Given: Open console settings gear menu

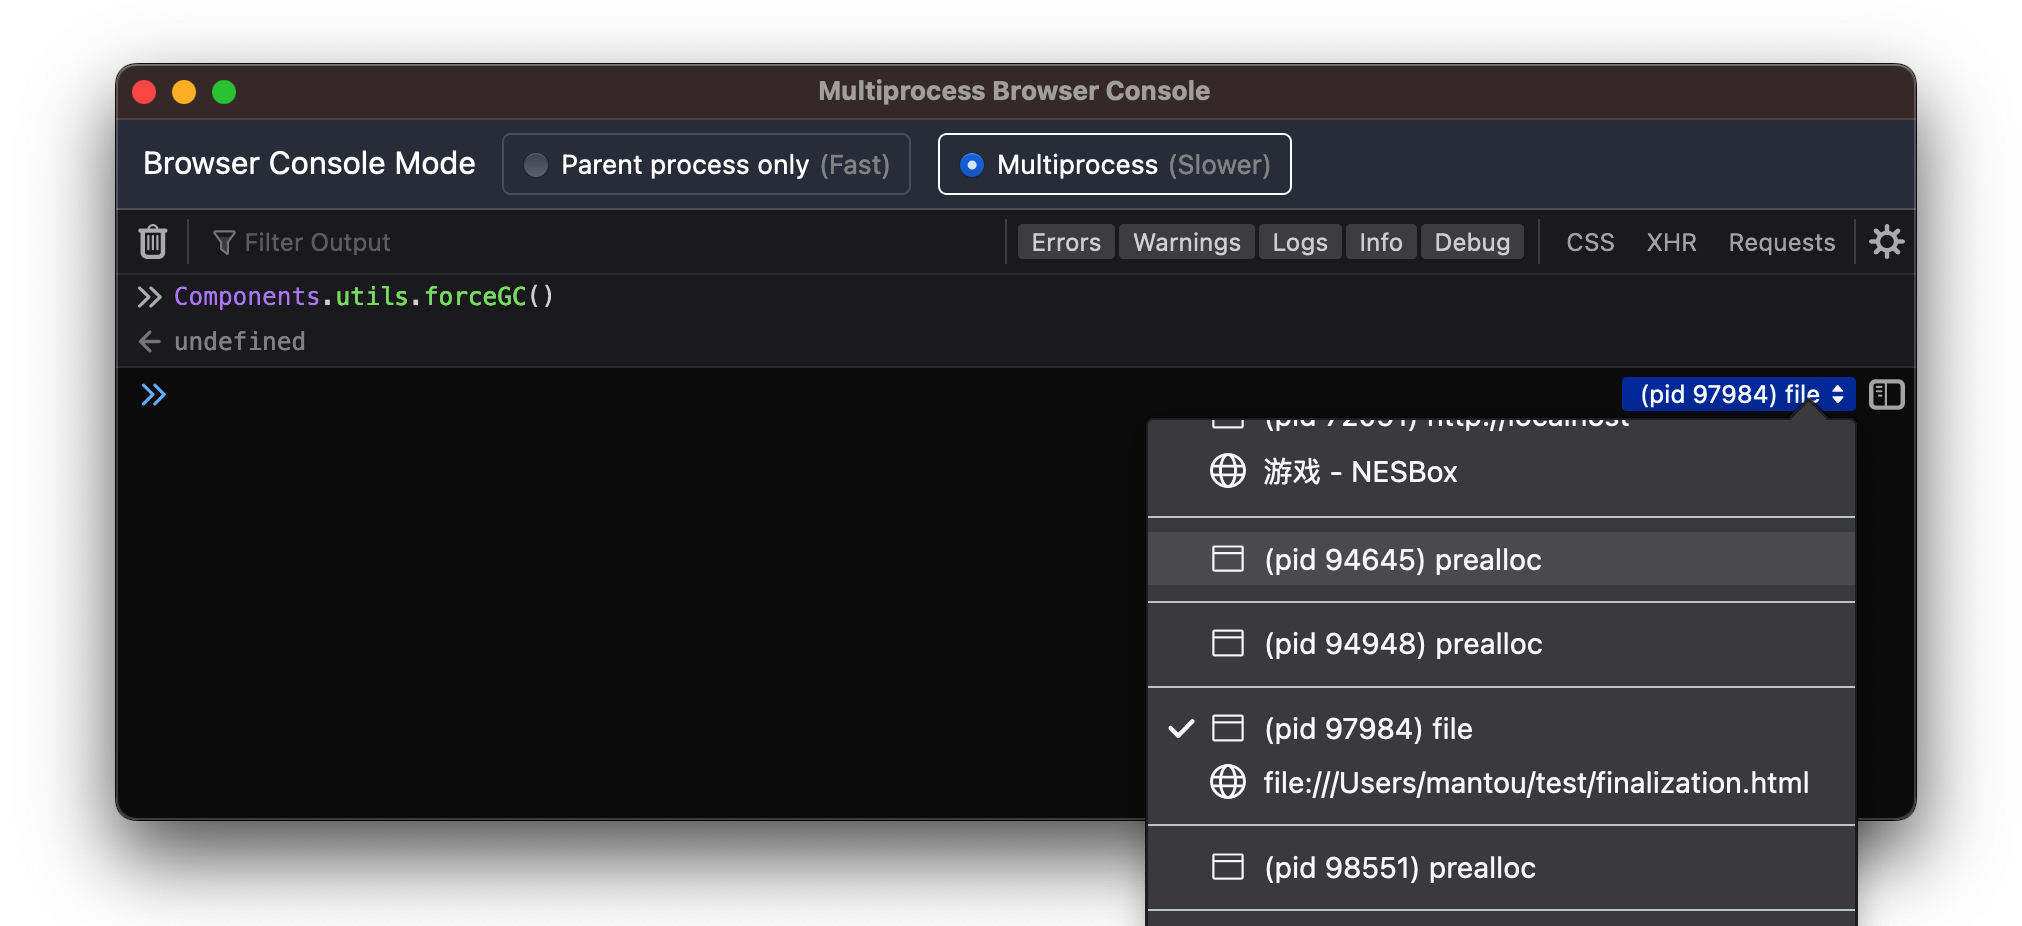Looking at the screenshot, I should click(x=1886, y=242).
